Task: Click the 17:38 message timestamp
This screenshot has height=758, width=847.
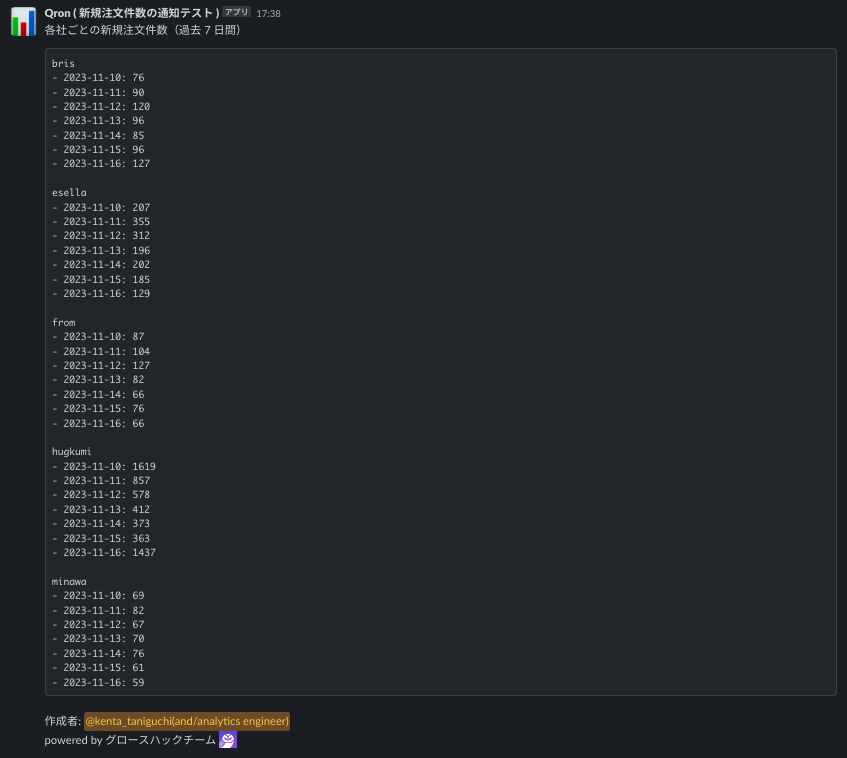Action: (268, 14)
